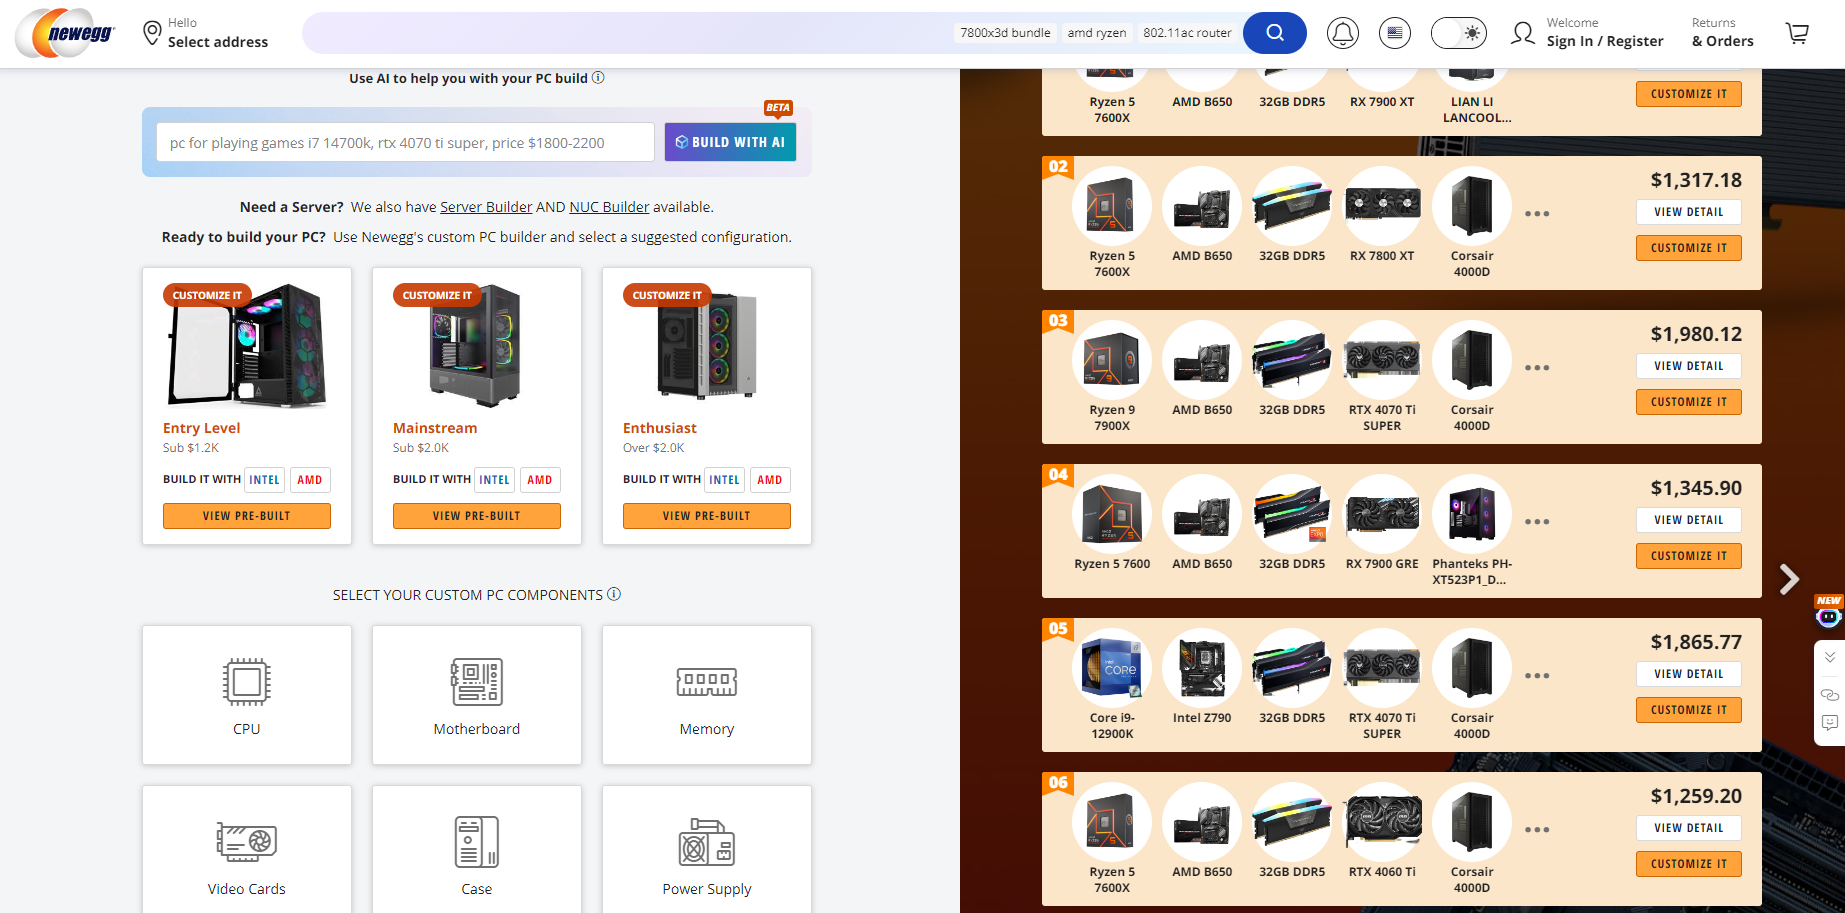Click the Enthusiast case thumbnail

[x=707, y=346]
